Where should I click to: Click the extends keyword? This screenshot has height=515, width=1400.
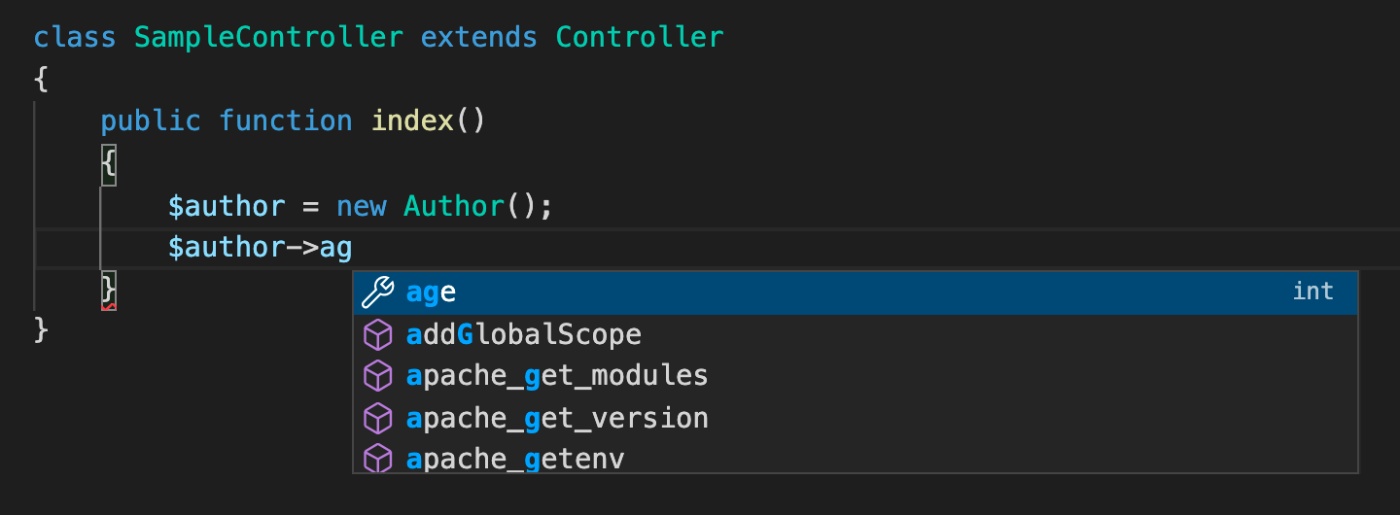click(480, 38)
